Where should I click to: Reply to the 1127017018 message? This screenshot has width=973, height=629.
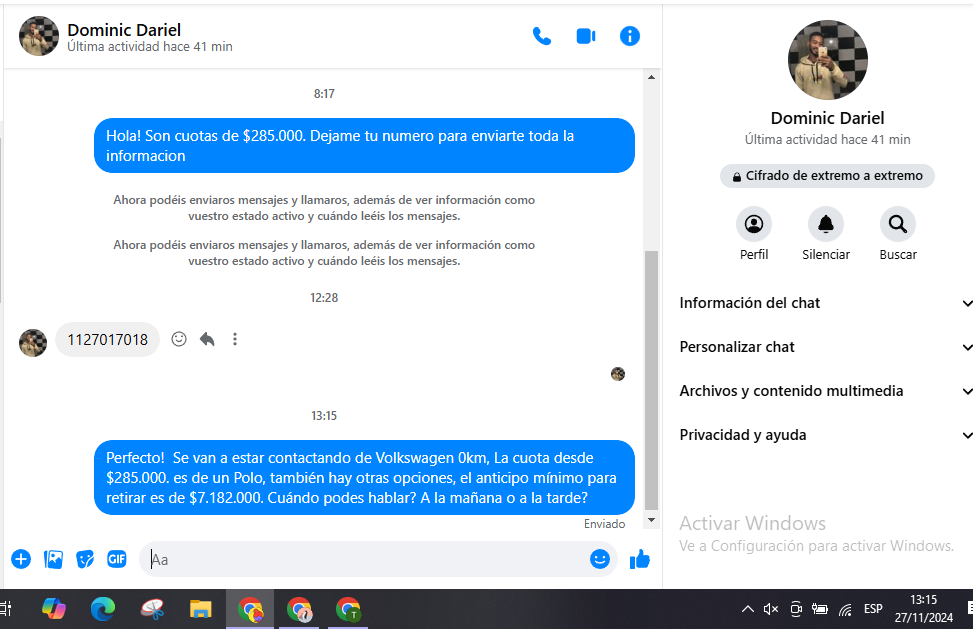[207, 339]
